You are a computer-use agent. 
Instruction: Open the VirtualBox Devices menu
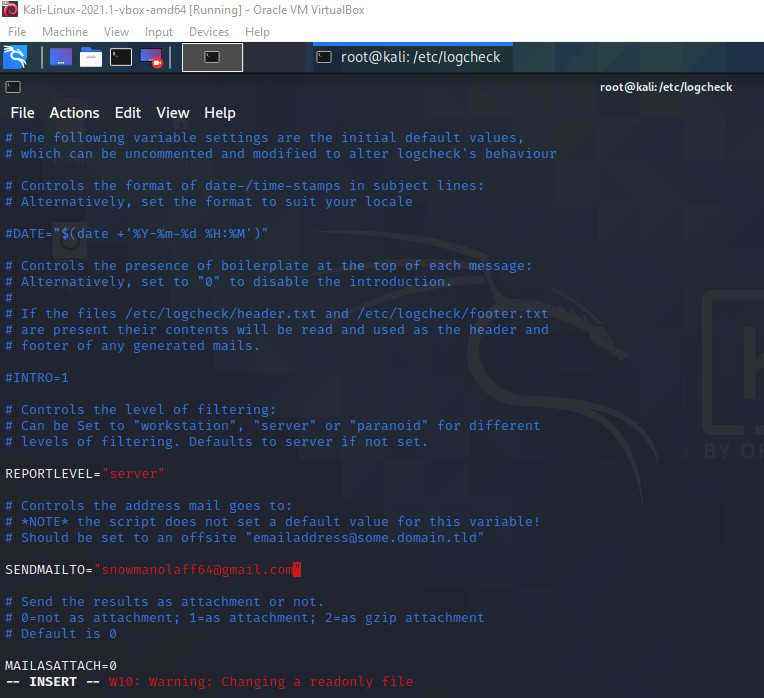209,32
